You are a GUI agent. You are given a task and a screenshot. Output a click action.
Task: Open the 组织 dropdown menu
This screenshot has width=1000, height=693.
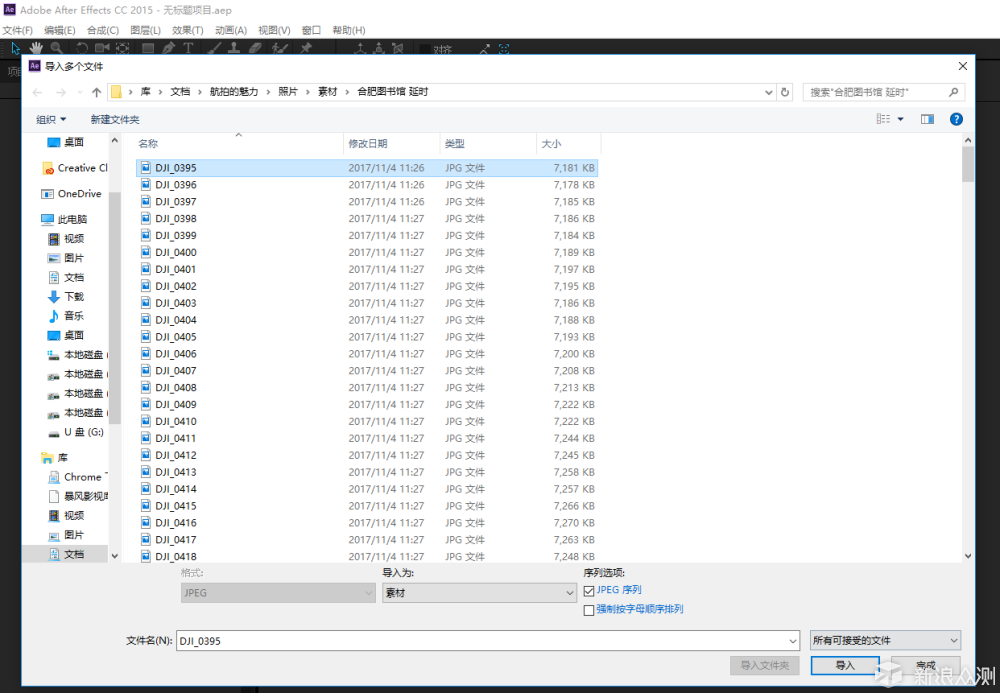[51, 119]
